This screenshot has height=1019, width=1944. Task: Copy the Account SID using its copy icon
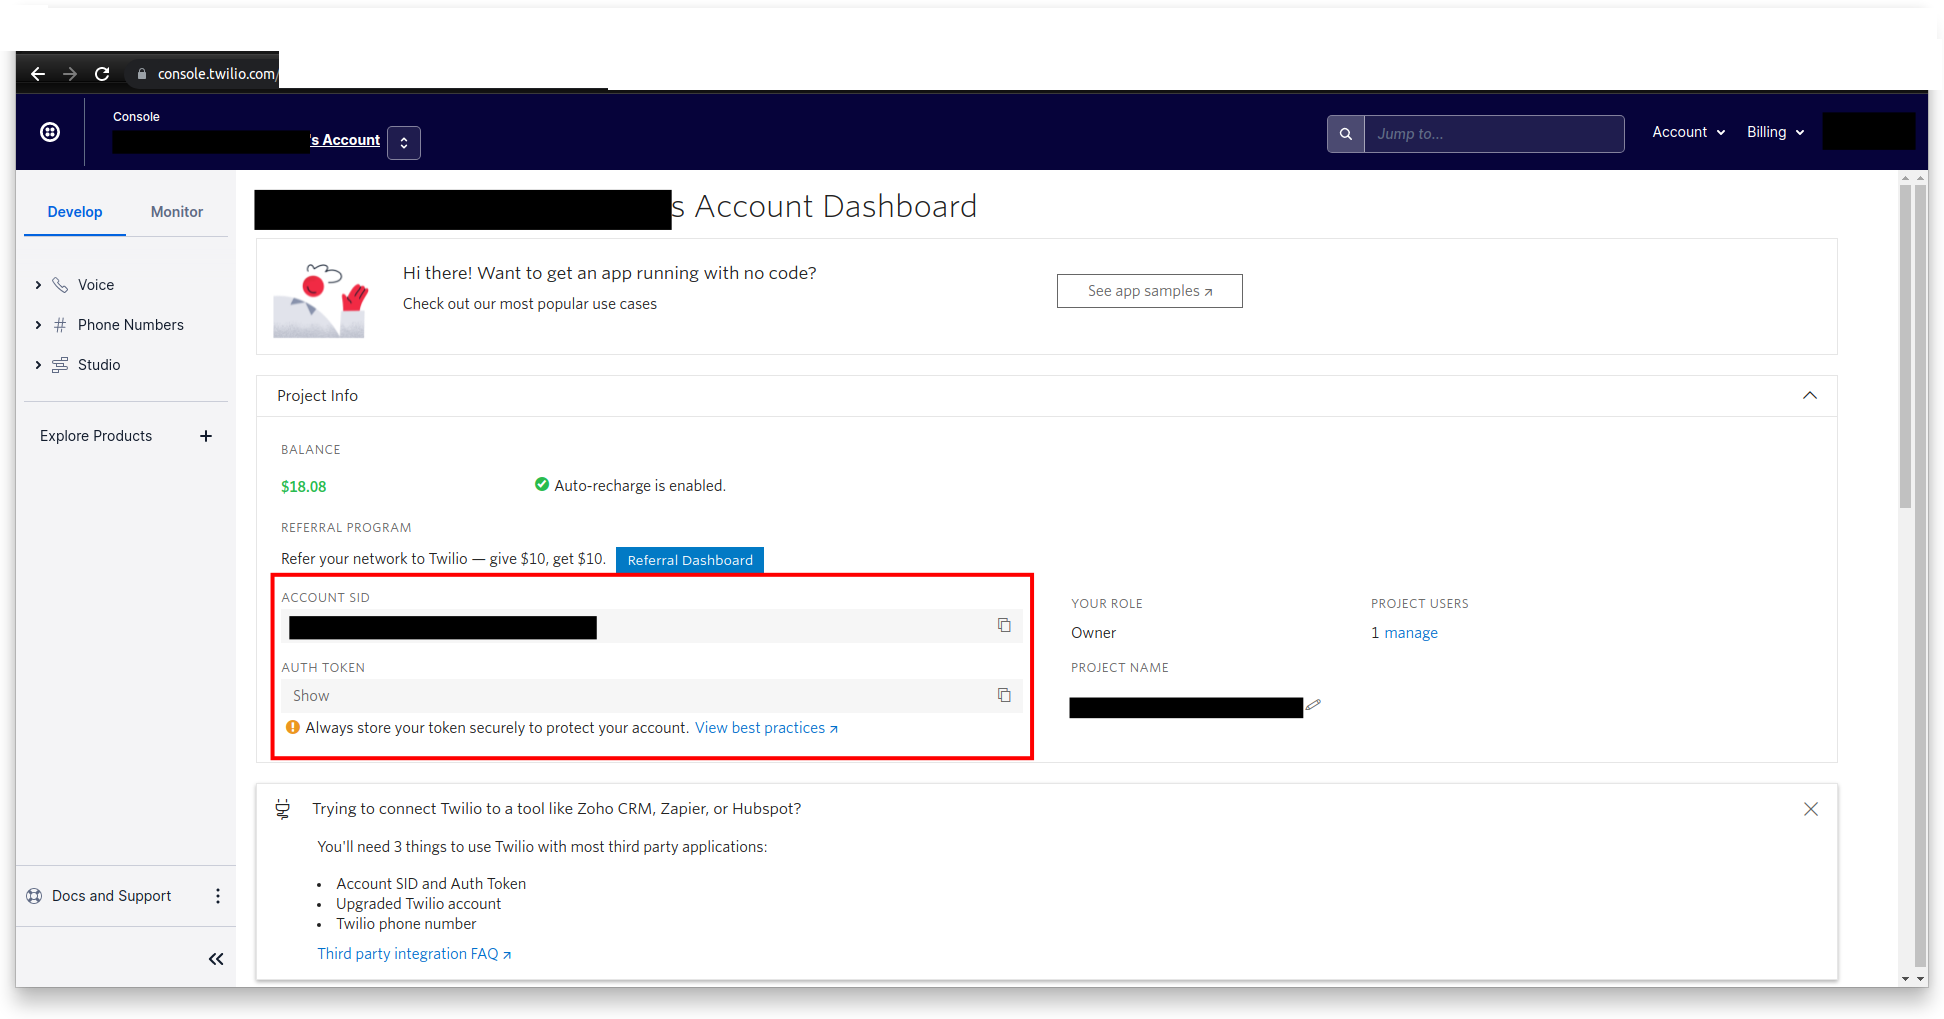1004,625
